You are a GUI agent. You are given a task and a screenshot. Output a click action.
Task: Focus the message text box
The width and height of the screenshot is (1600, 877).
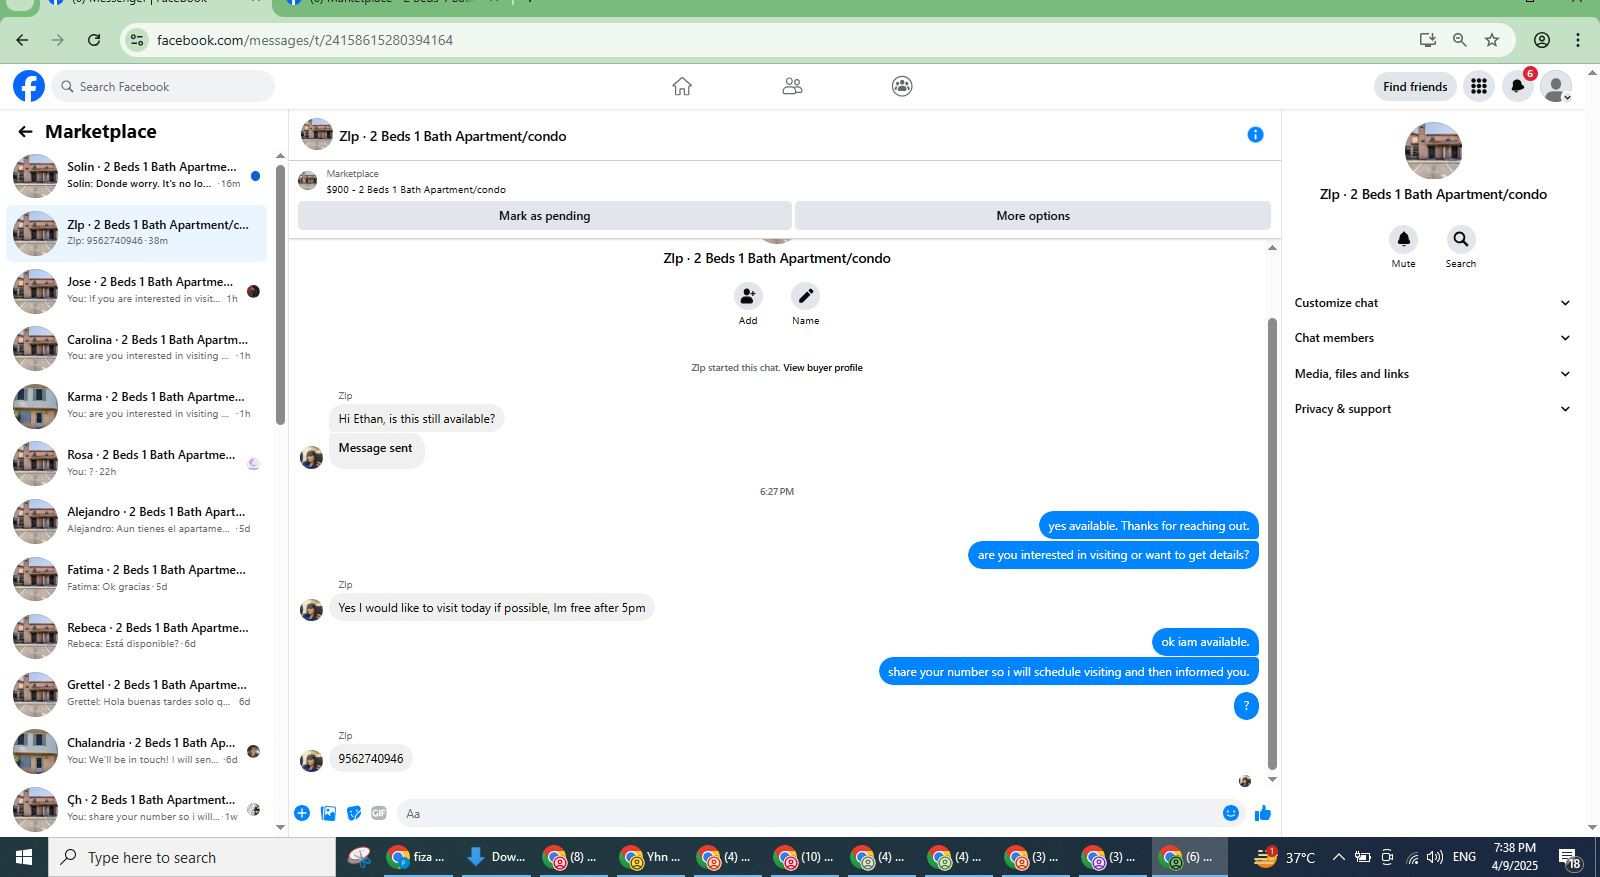(807, 813)
